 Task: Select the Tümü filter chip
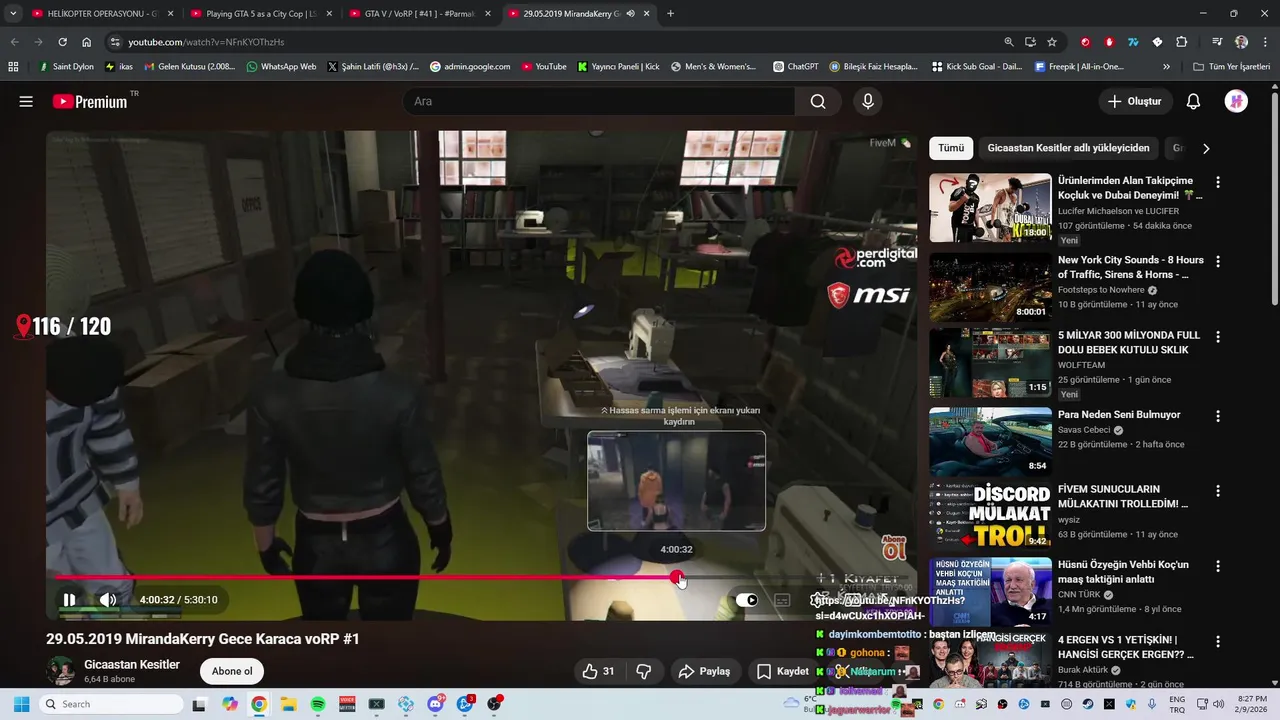point(951,148)
